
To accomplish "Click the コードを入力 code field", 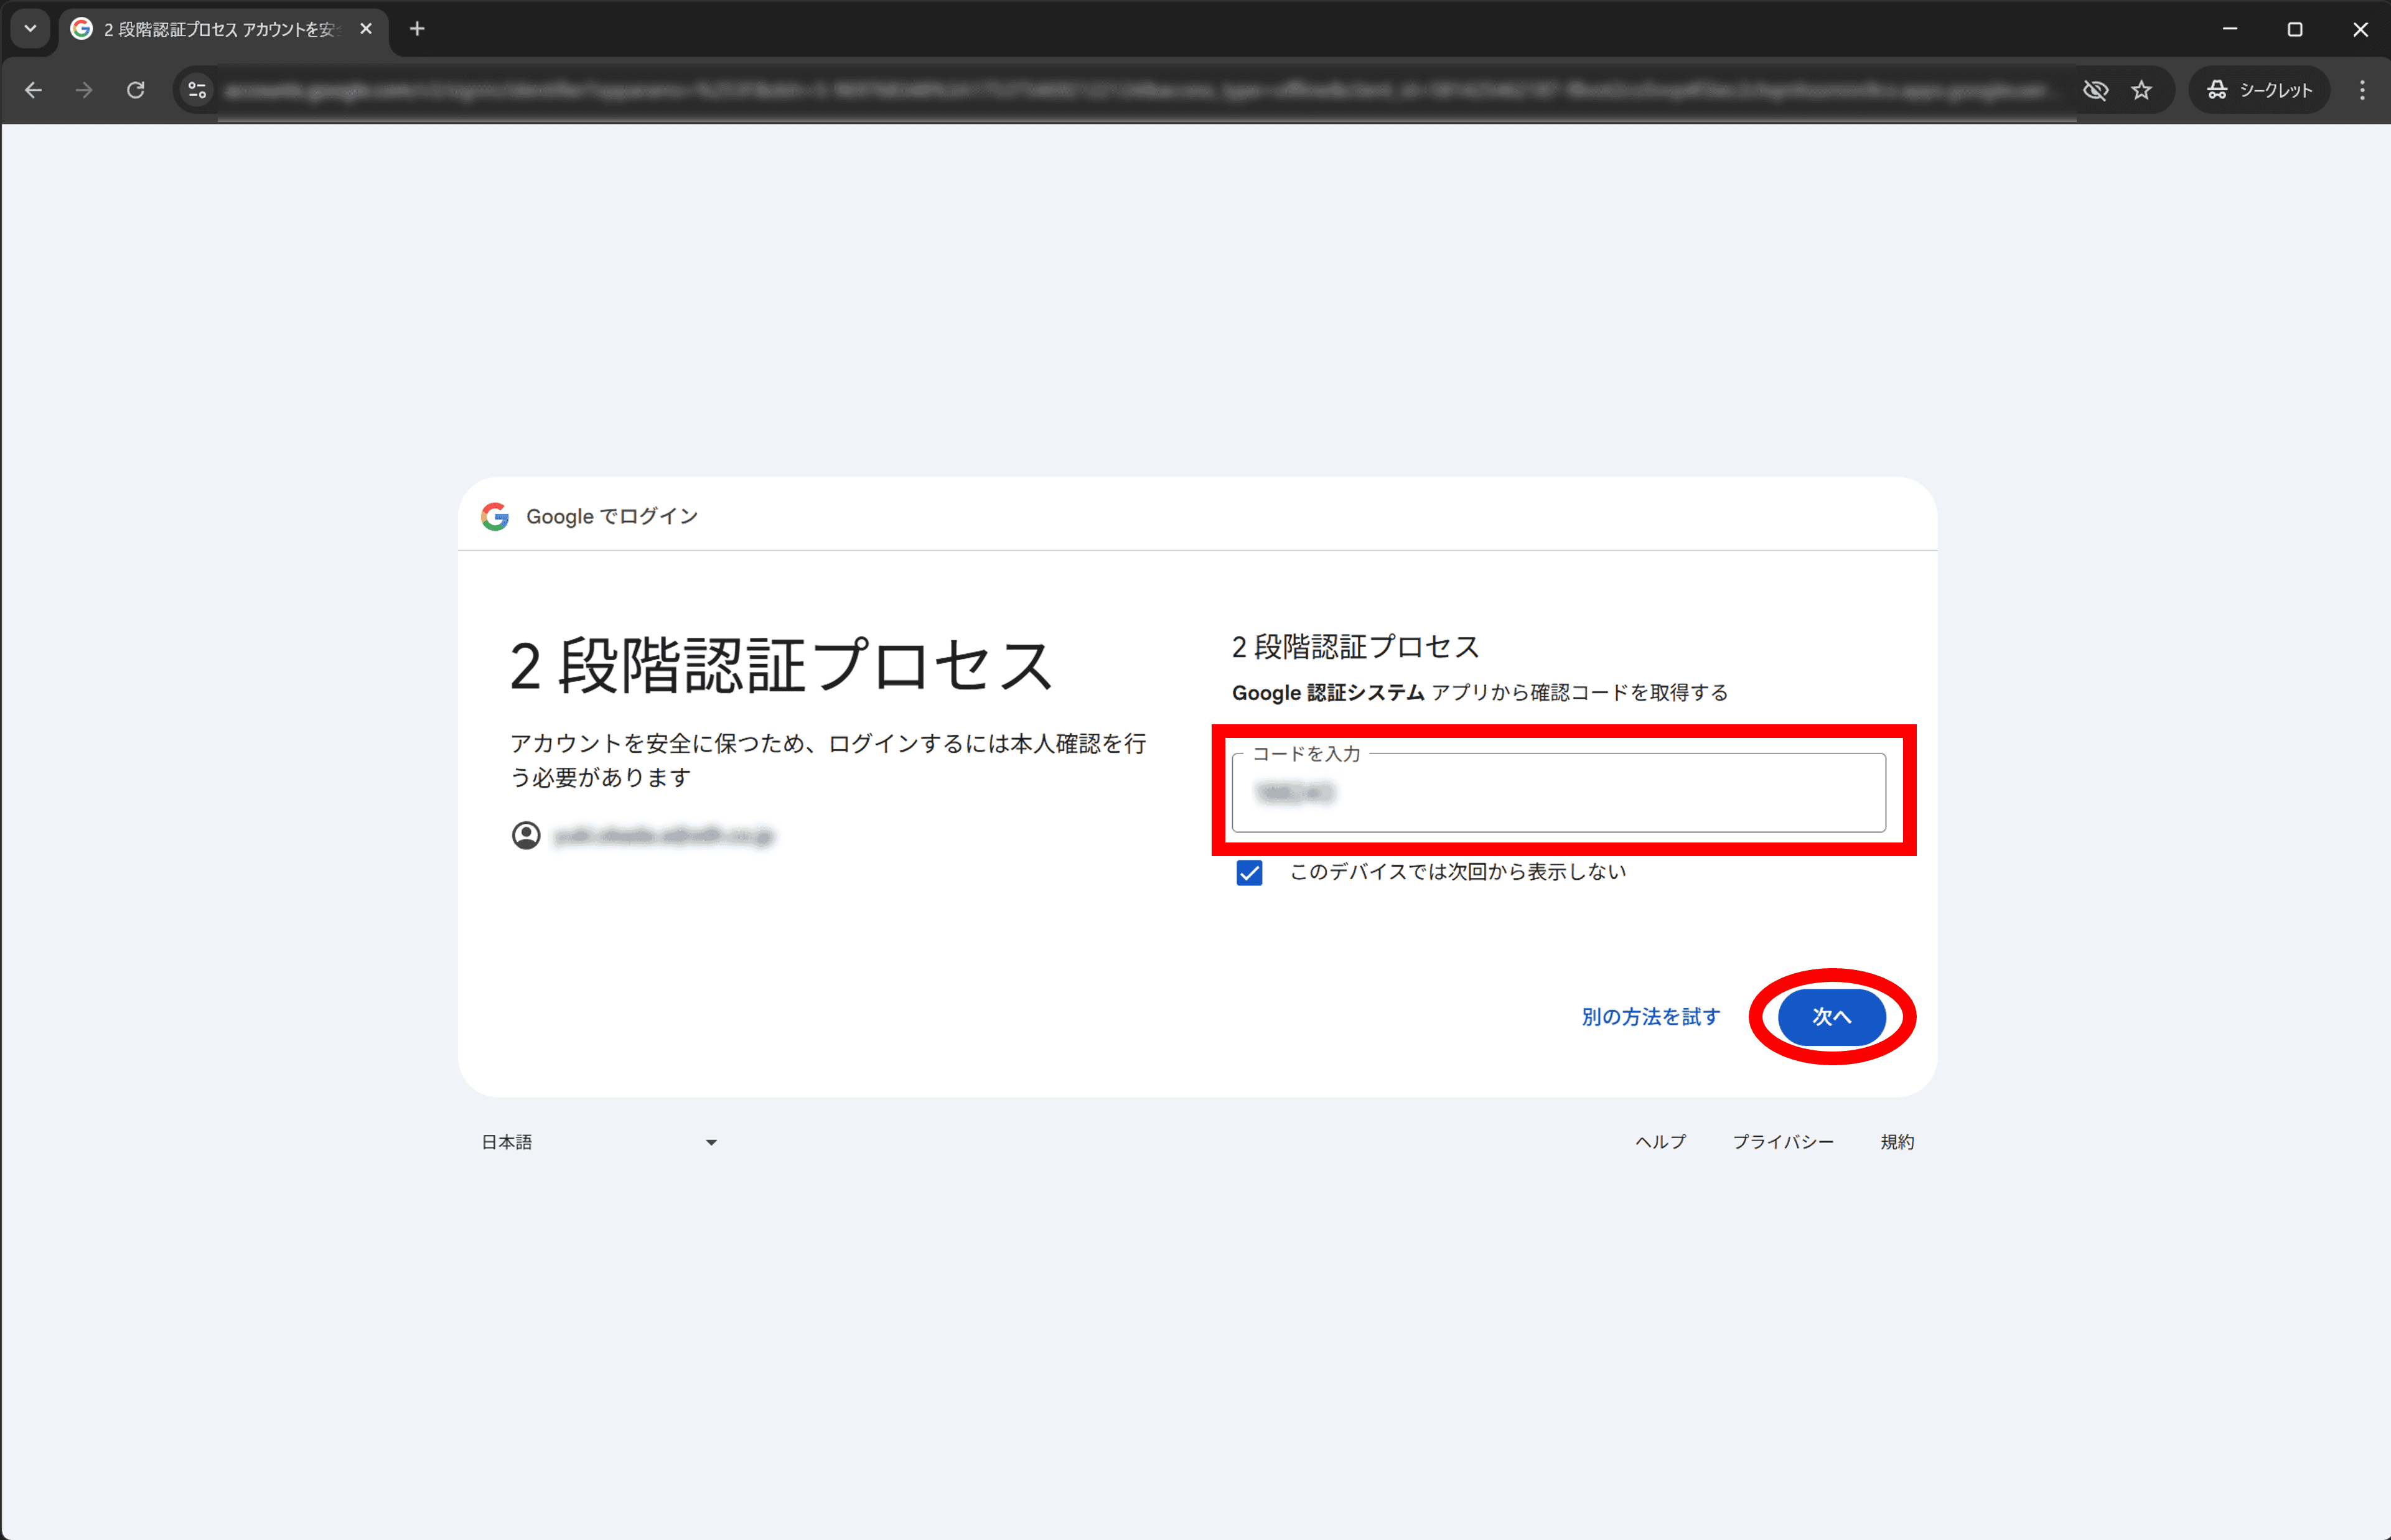I will (1558, 793).
